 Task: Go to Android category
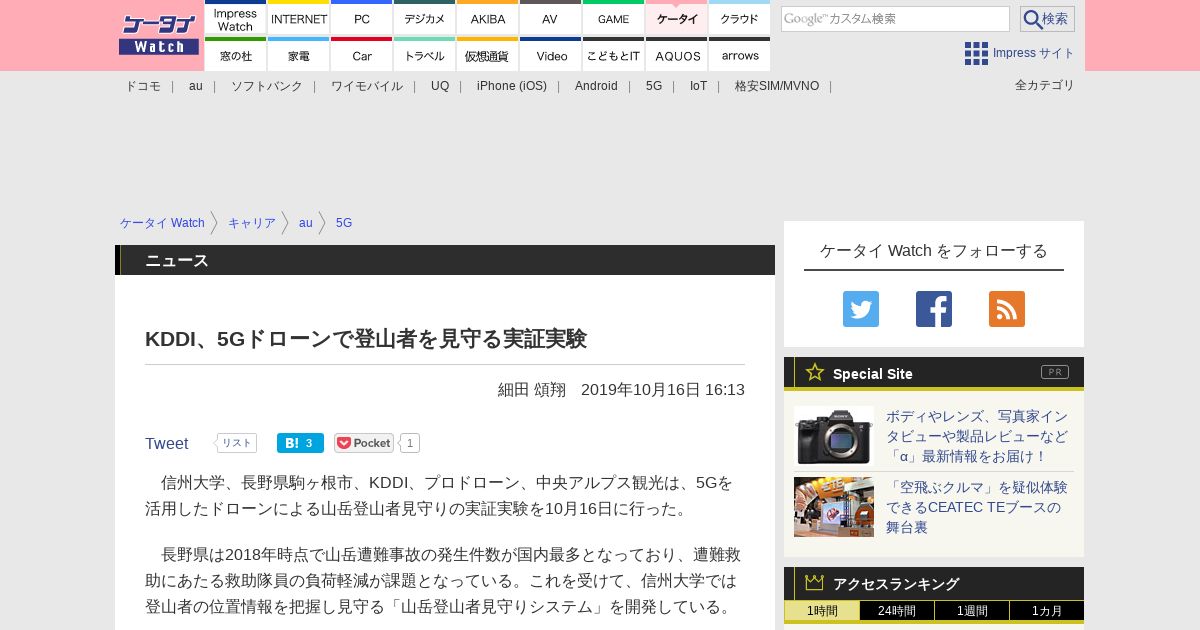click(x=596, y=86)
